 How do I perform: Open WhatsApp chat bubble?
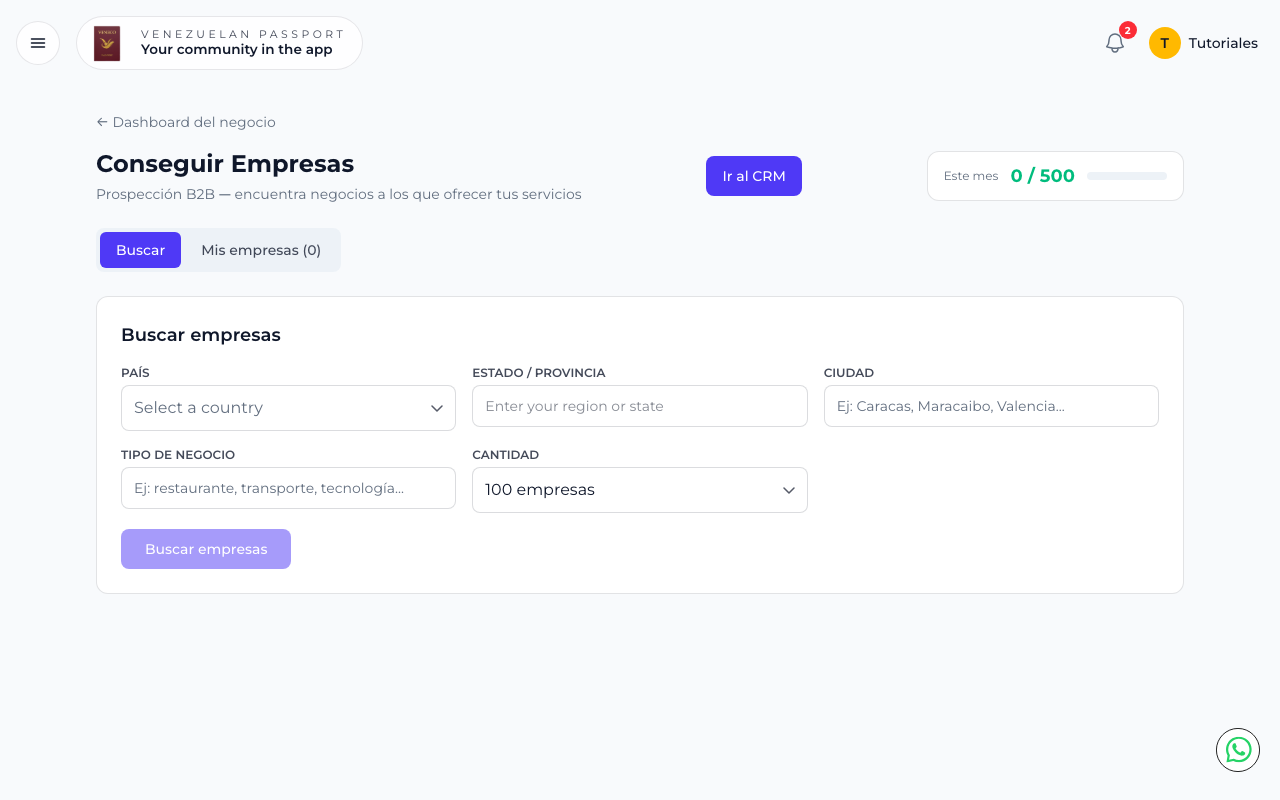tap(1238, 750)
